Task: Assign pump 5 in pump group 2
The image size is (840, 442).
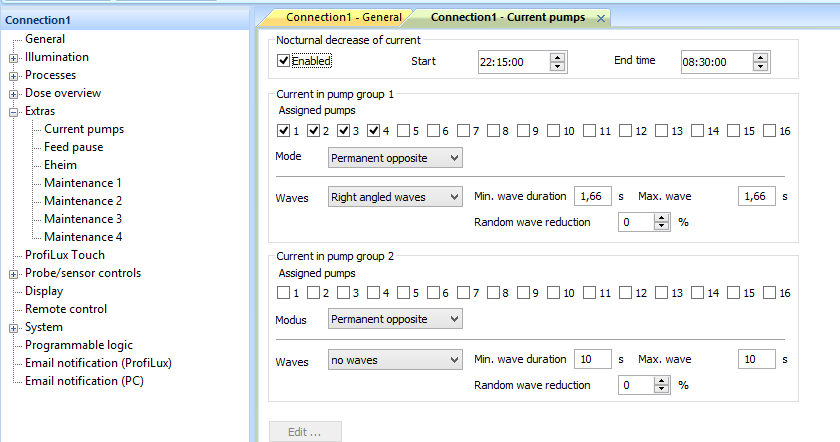Action: pyautogui.click(x=404, y=293)
